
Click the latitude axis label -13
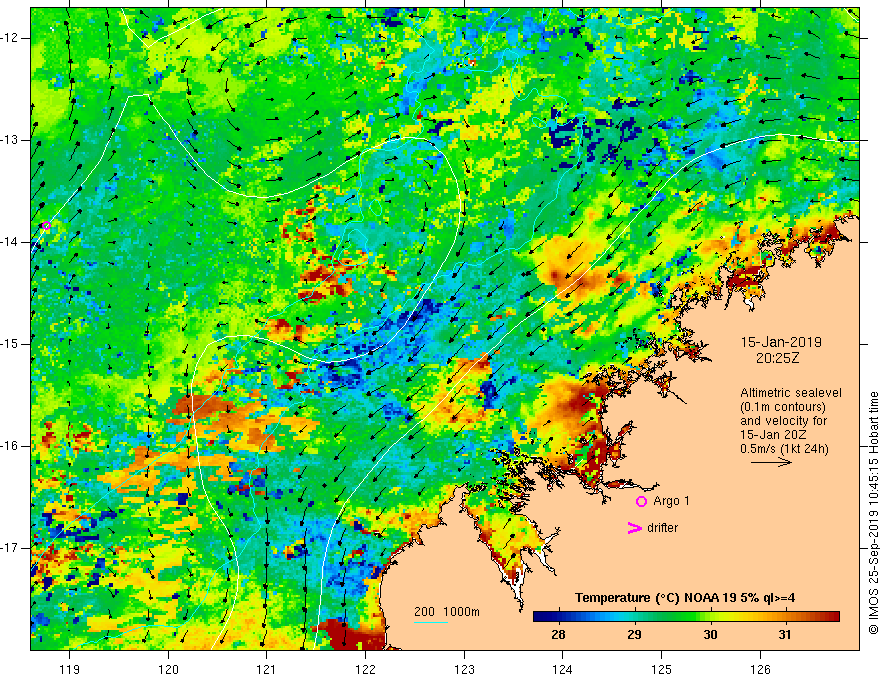tap(10, 140)
